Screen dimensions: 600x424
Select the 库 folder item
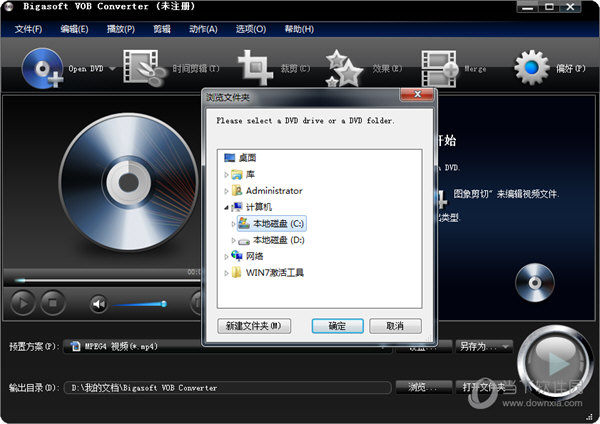click(x=250, y=174)
